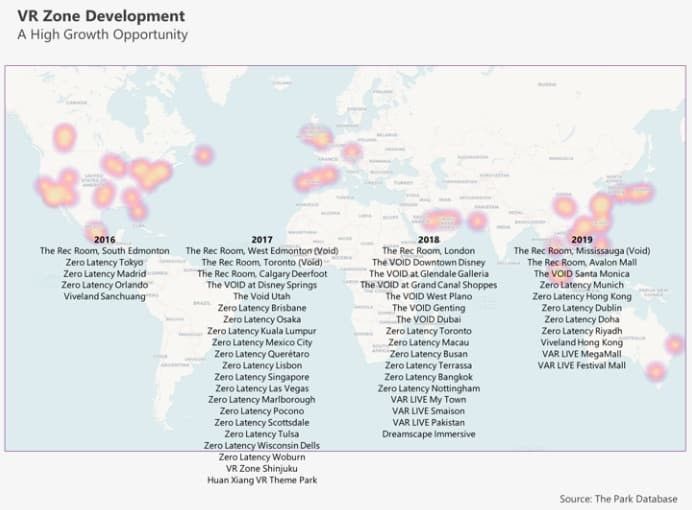Image resolution: width=692 pixels, height=510 pixels.
Task: Choose the Viveland Sanchuang entry
Action: click(x=104, y=296)
